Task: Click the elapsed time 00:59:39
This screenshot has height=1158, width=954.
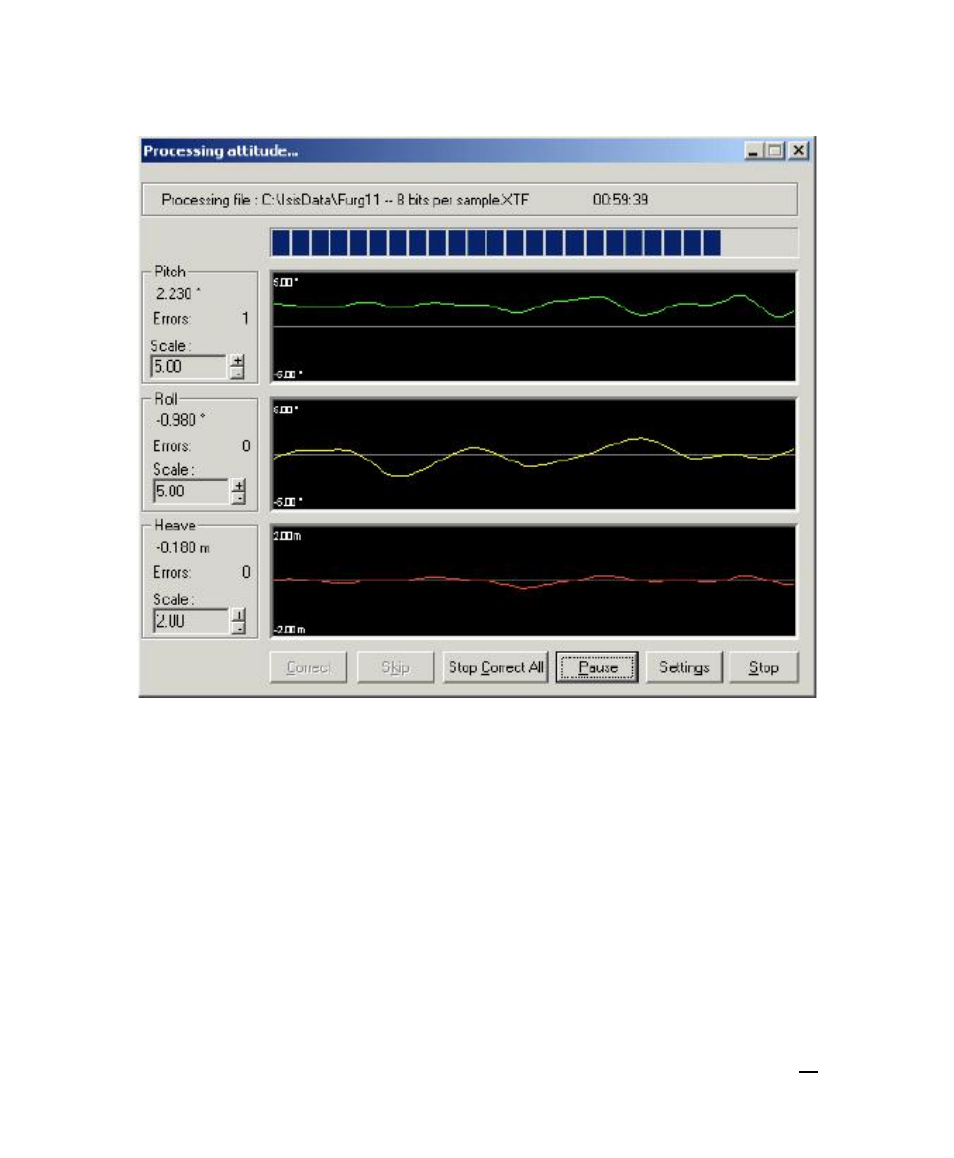Action: click(620, 199)
